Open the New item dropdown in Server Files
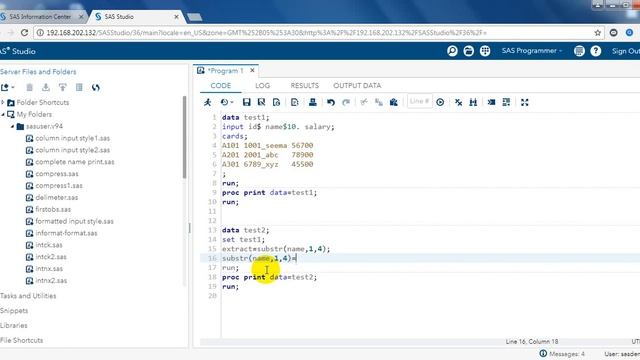The image size is (640, 360). (x=8, y=87)
